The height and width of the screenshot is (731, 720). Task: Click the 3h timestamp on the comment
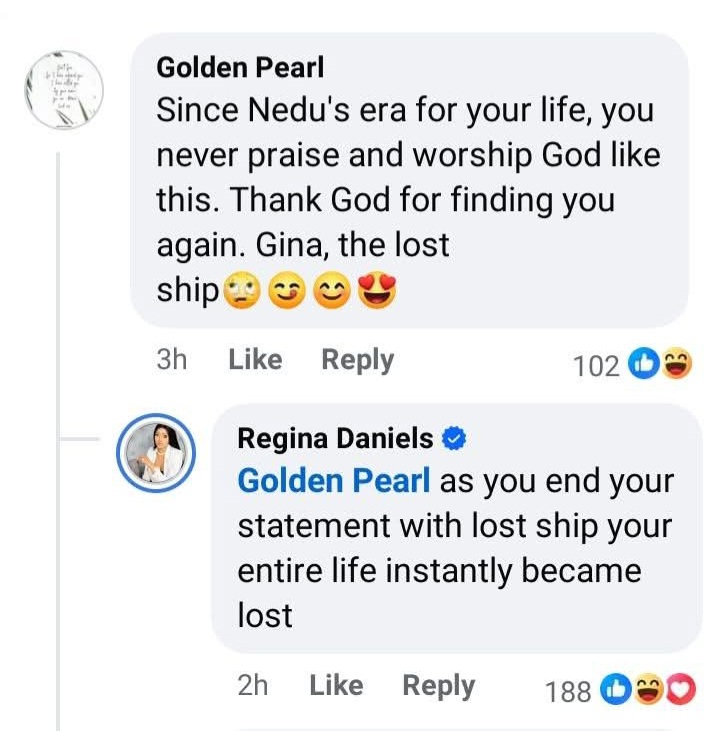(172, 360)
